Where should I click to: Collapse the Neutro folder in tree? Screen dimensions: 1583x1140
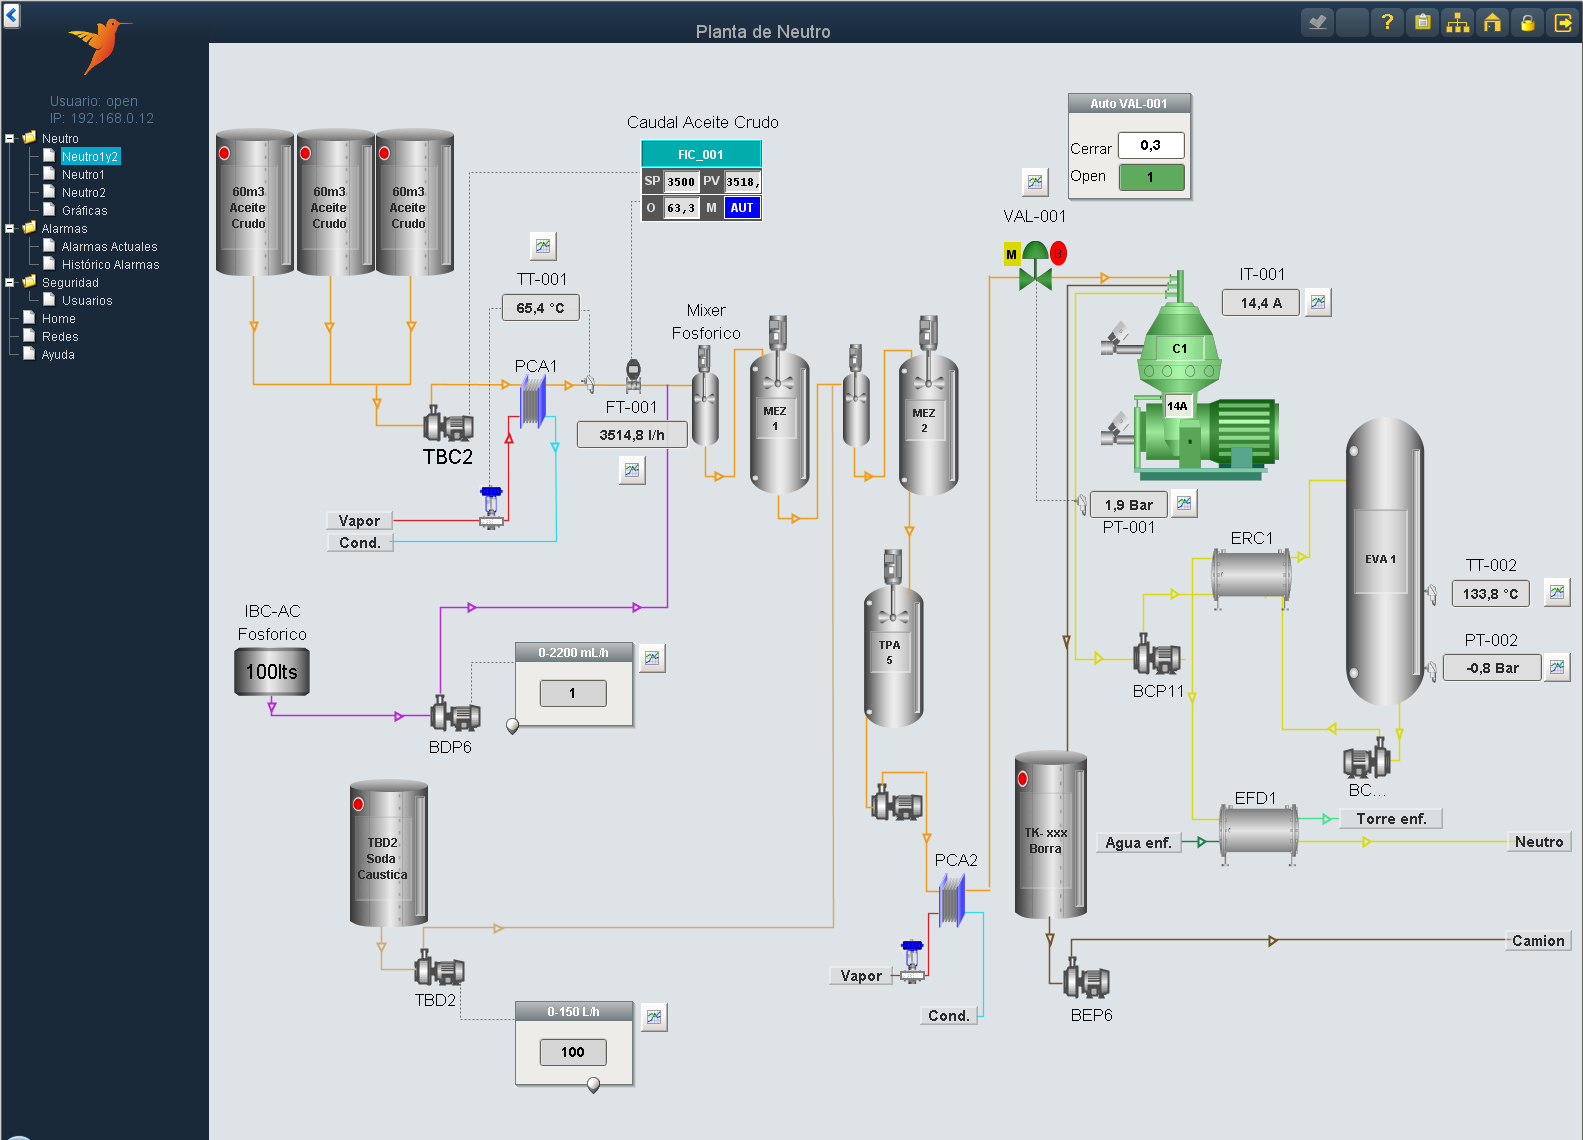tap(10, 139)
